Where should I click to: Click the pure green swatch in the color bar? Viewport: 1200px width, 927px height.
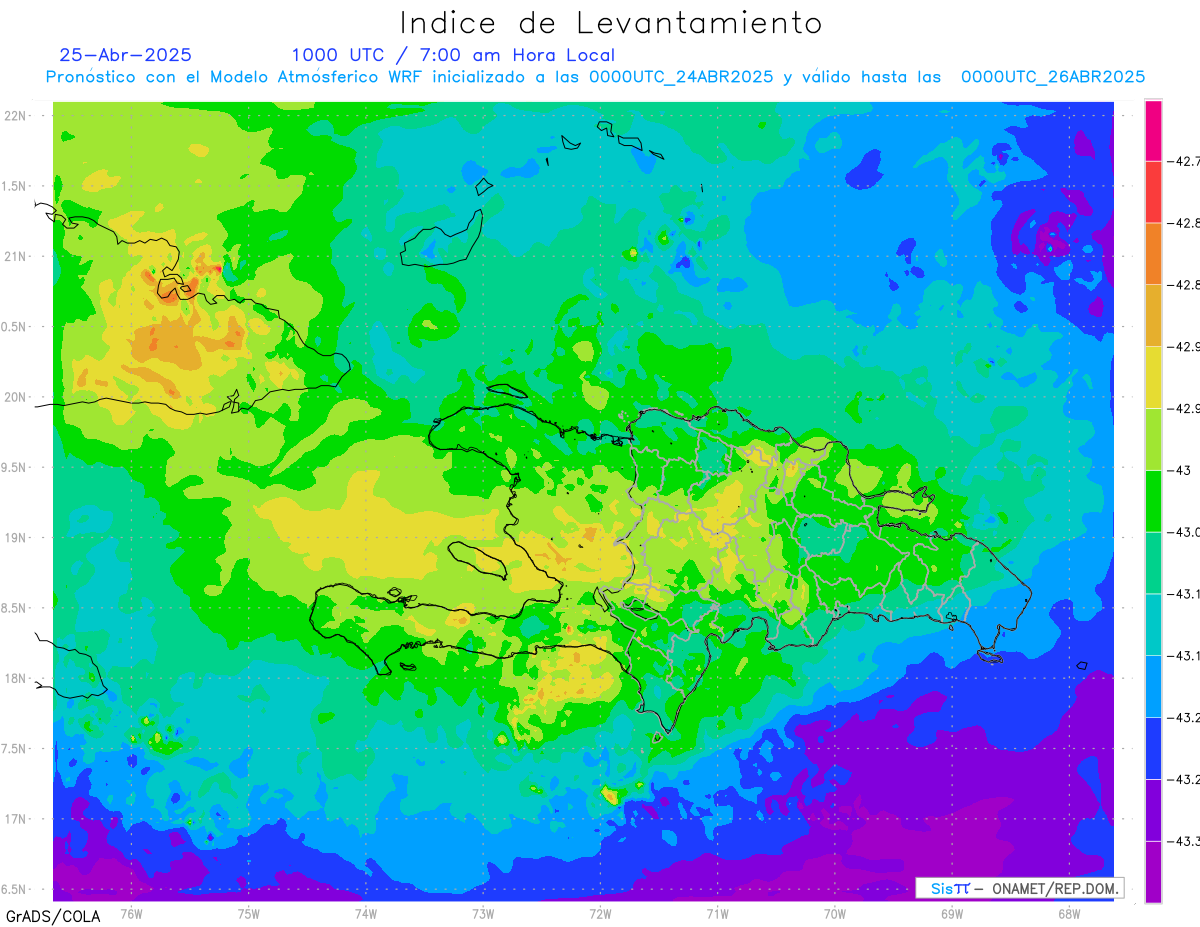(1153, 500)
